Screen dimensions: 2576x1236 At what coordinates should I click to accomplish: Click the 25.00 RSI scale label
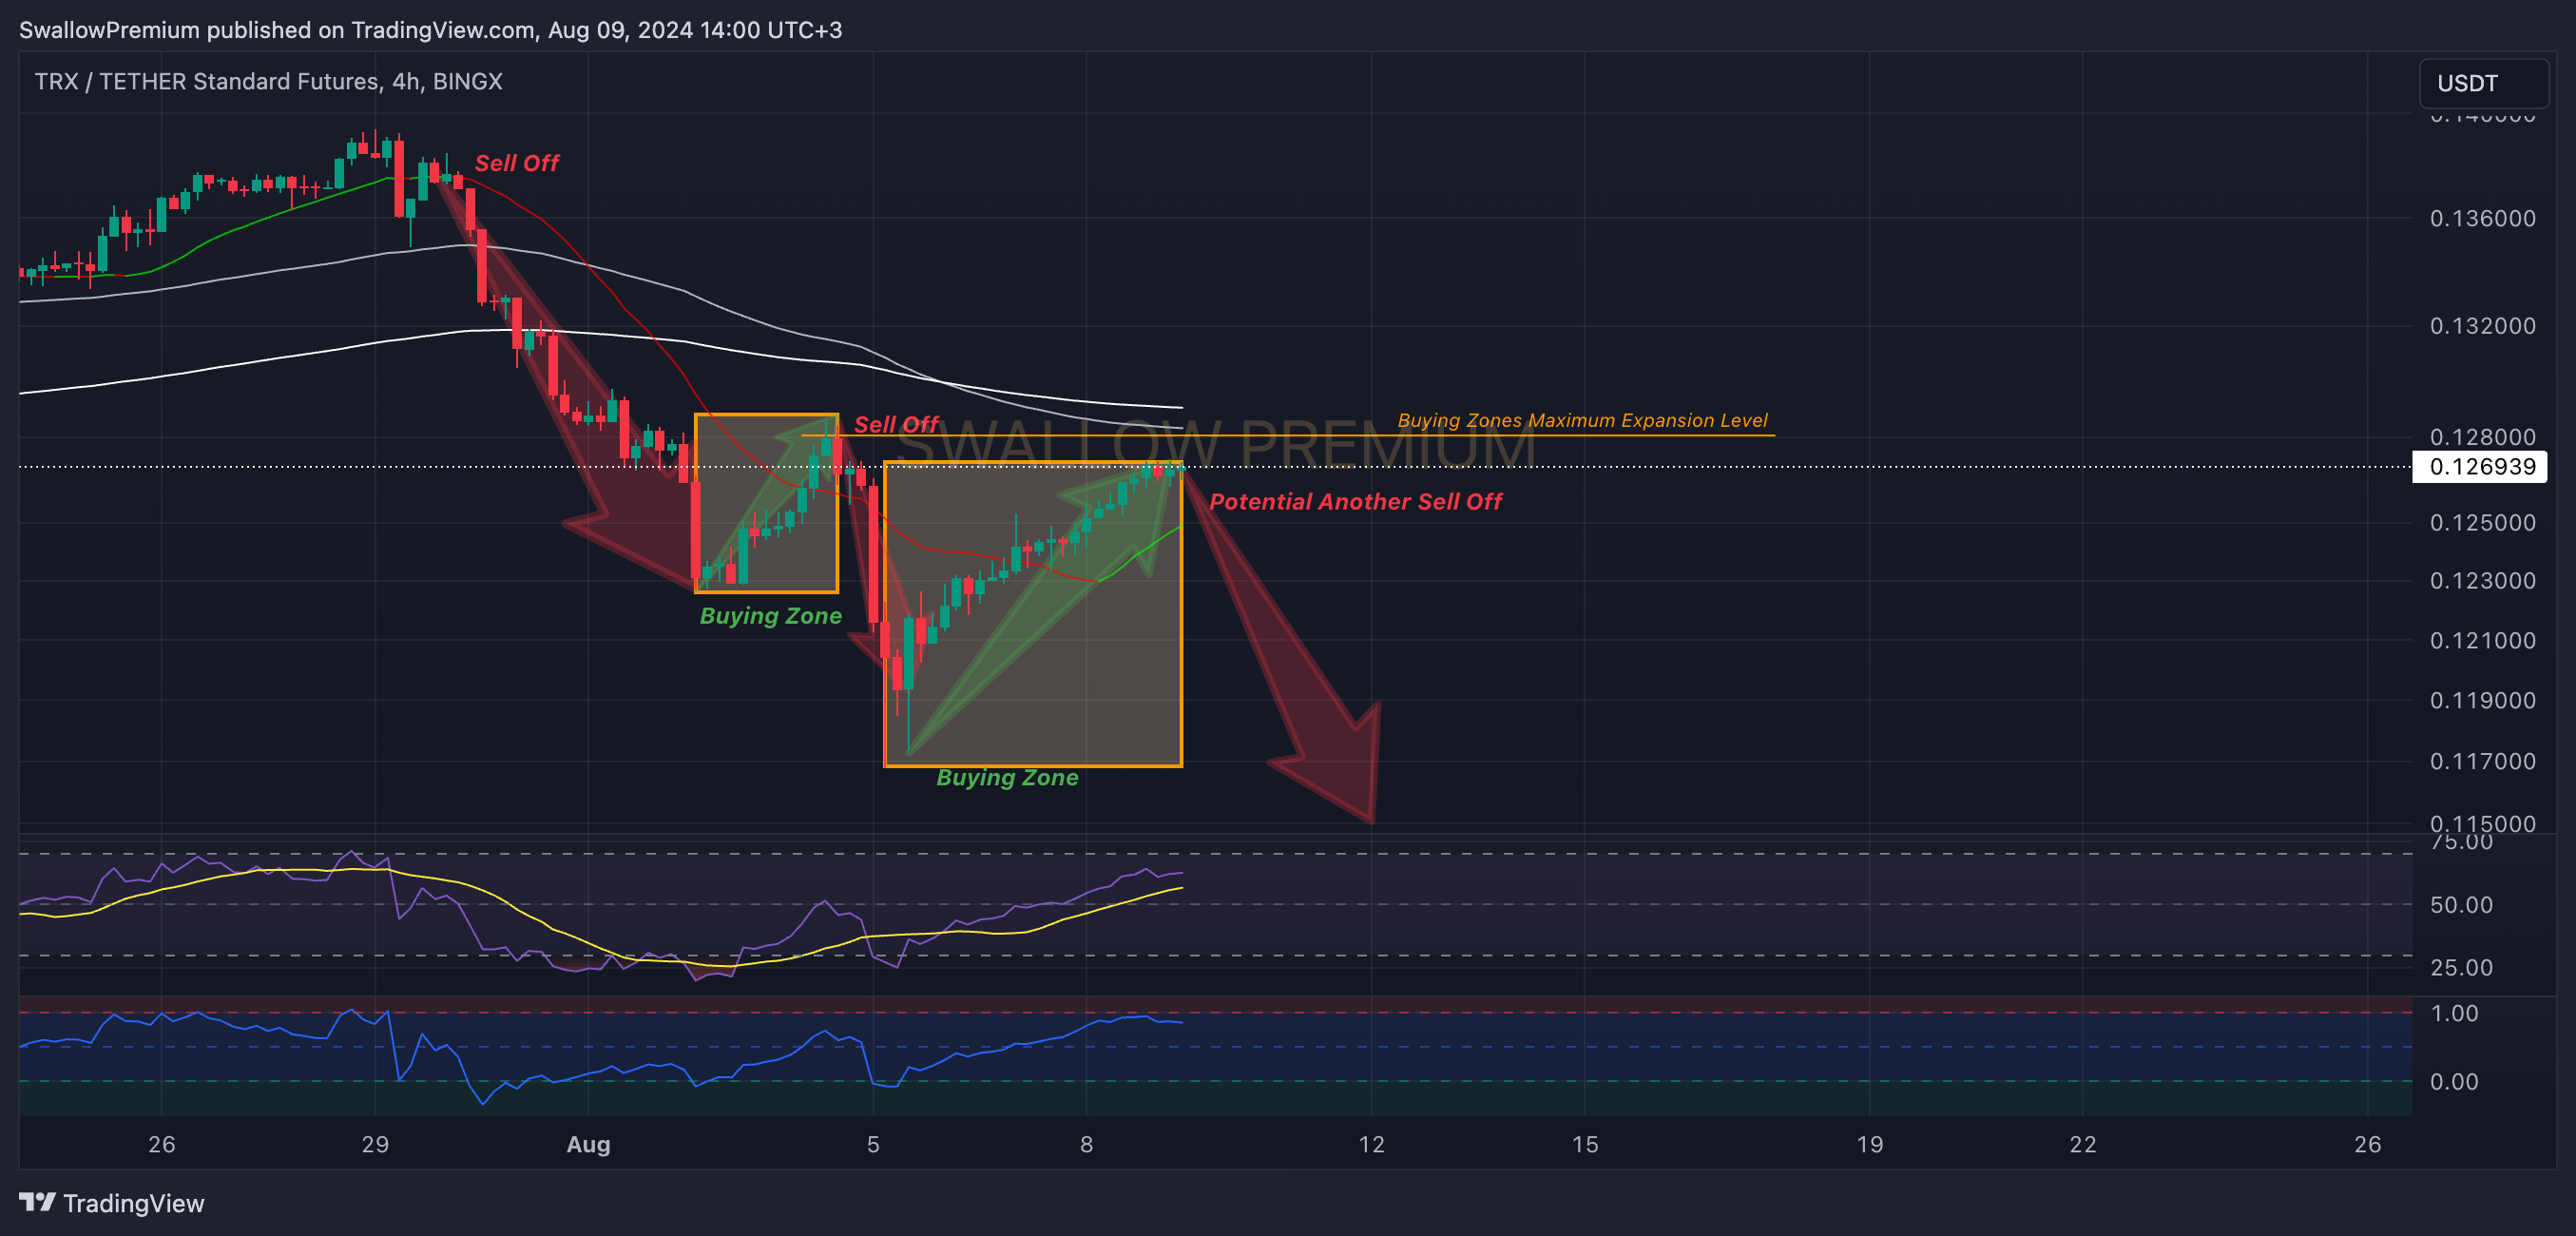click(x=2461, y=968)
